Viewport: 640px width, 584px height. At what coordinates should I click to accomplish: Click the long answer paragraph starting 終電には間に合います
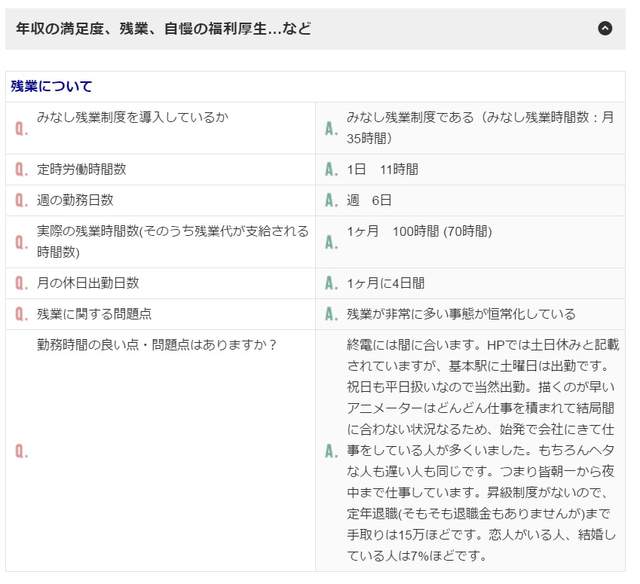(x=482, y=450)
